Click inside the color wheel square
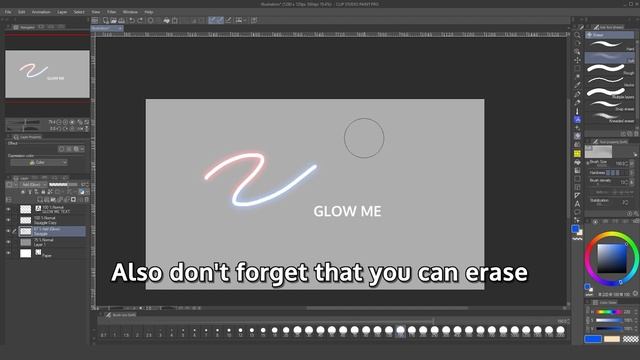Image resolution: width=640 pixels, height=360 pixels. (611, 258)
